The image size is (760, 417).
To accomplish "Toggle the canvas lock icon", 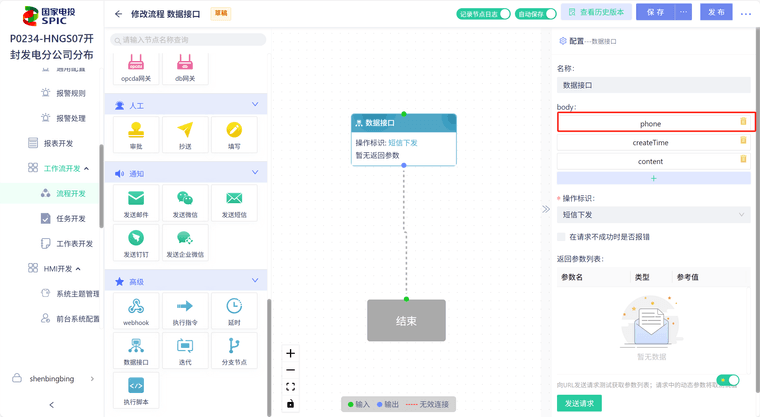I will pyautogui.click(x=290, y=403).
